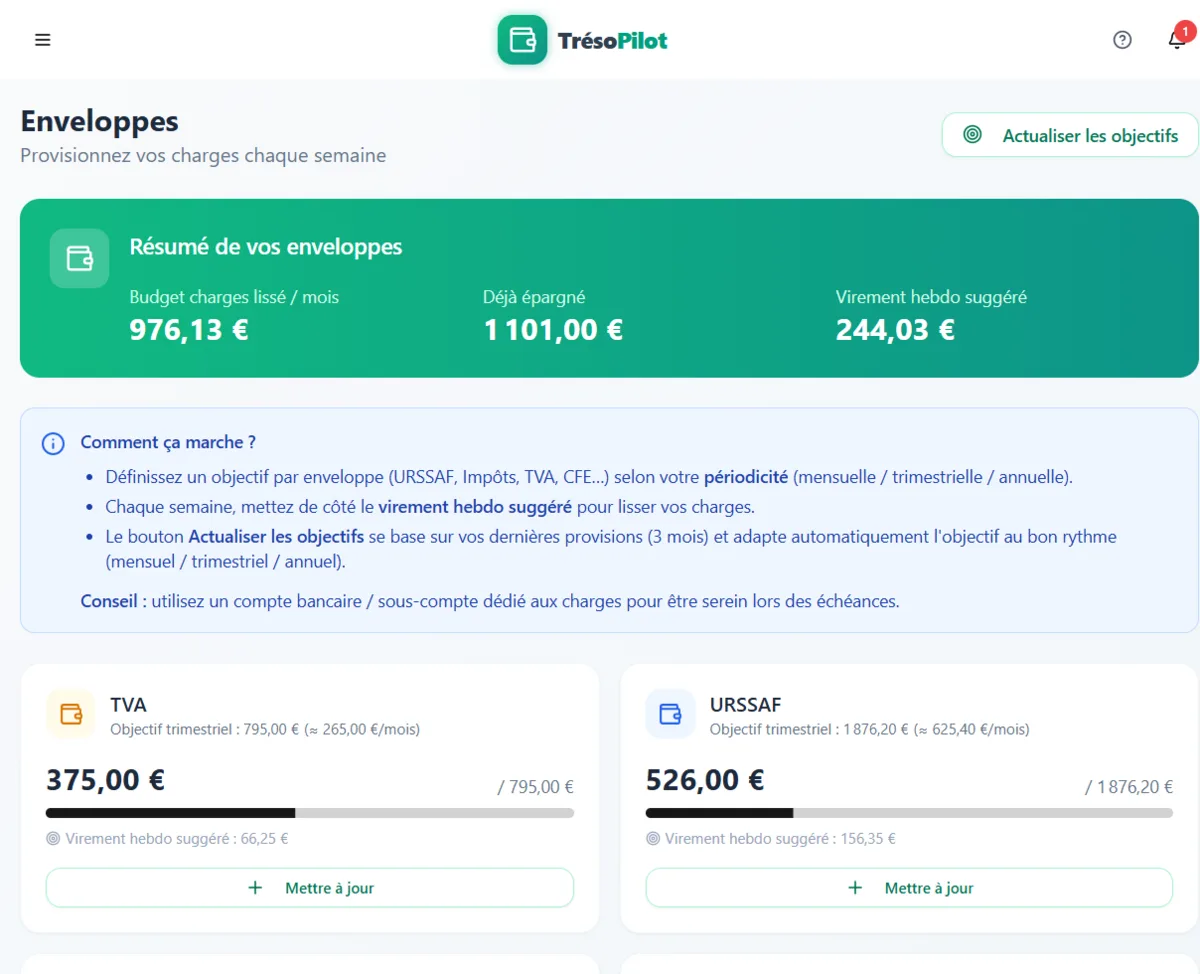Select the TVA amount 375,00 €

pyautogui.click(x=104, y=779)
